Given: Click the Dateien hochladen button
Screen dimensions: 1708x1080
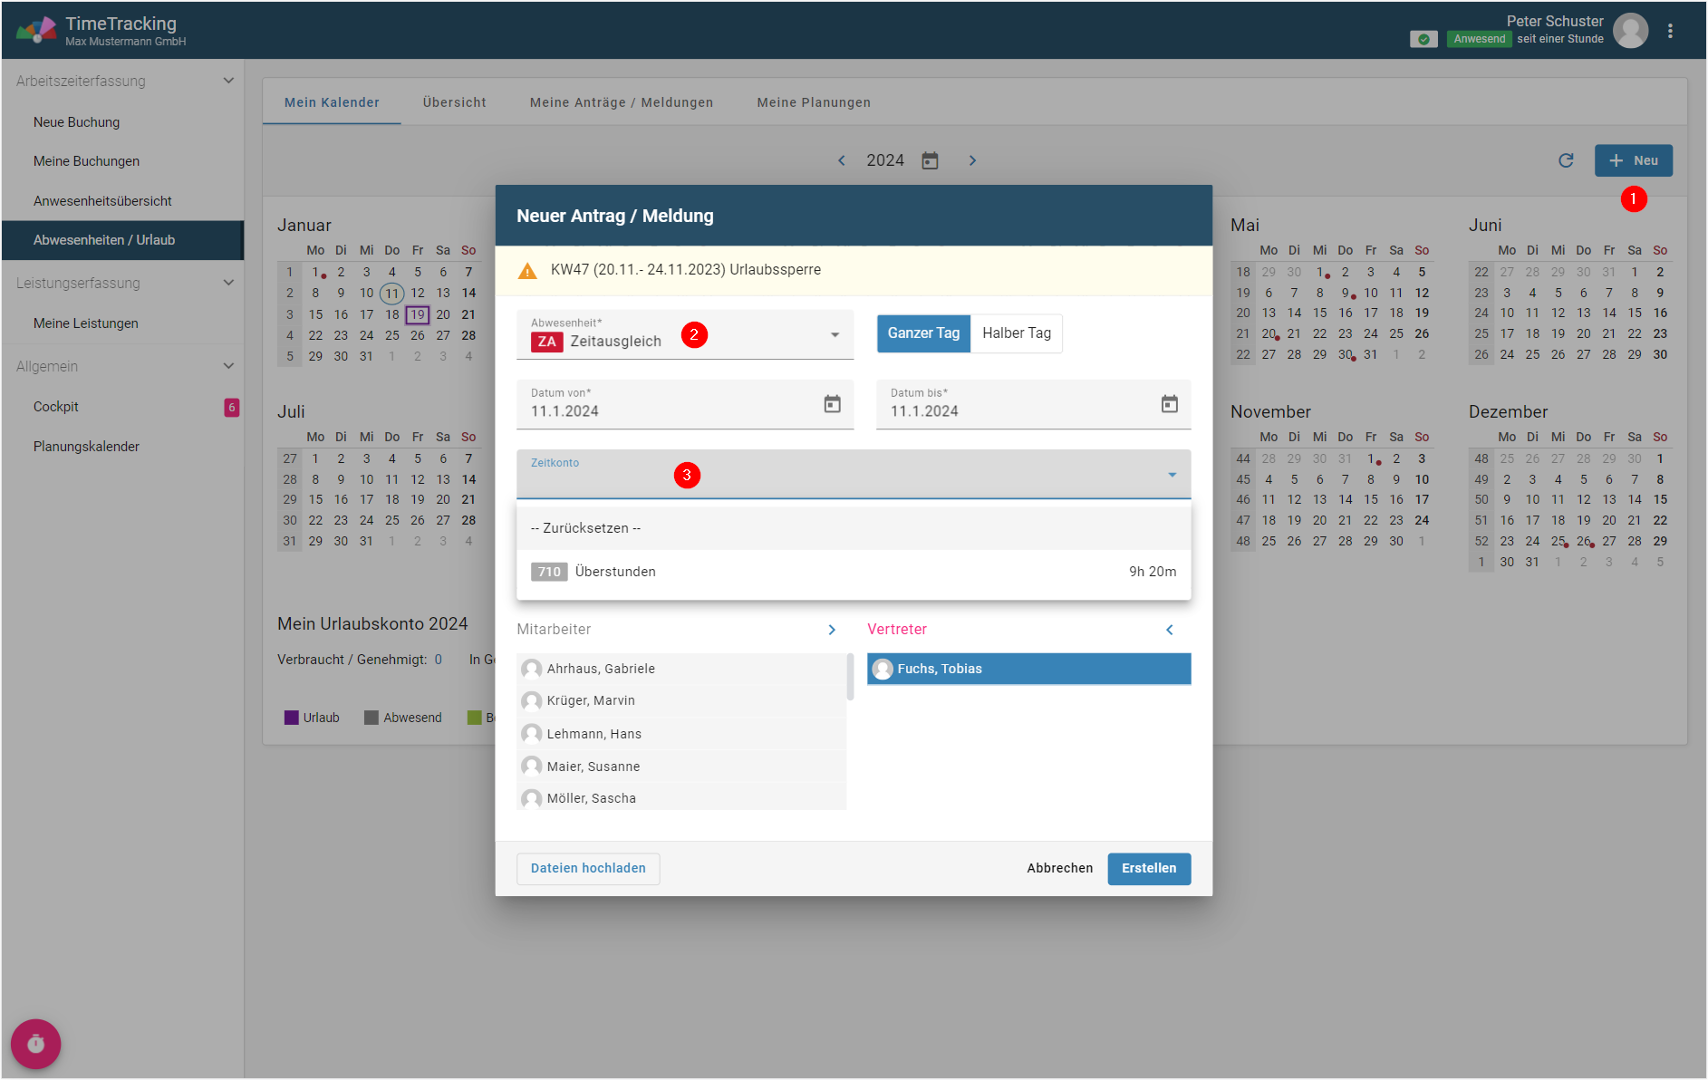Looking at the screenshot, I should point(588,868).
